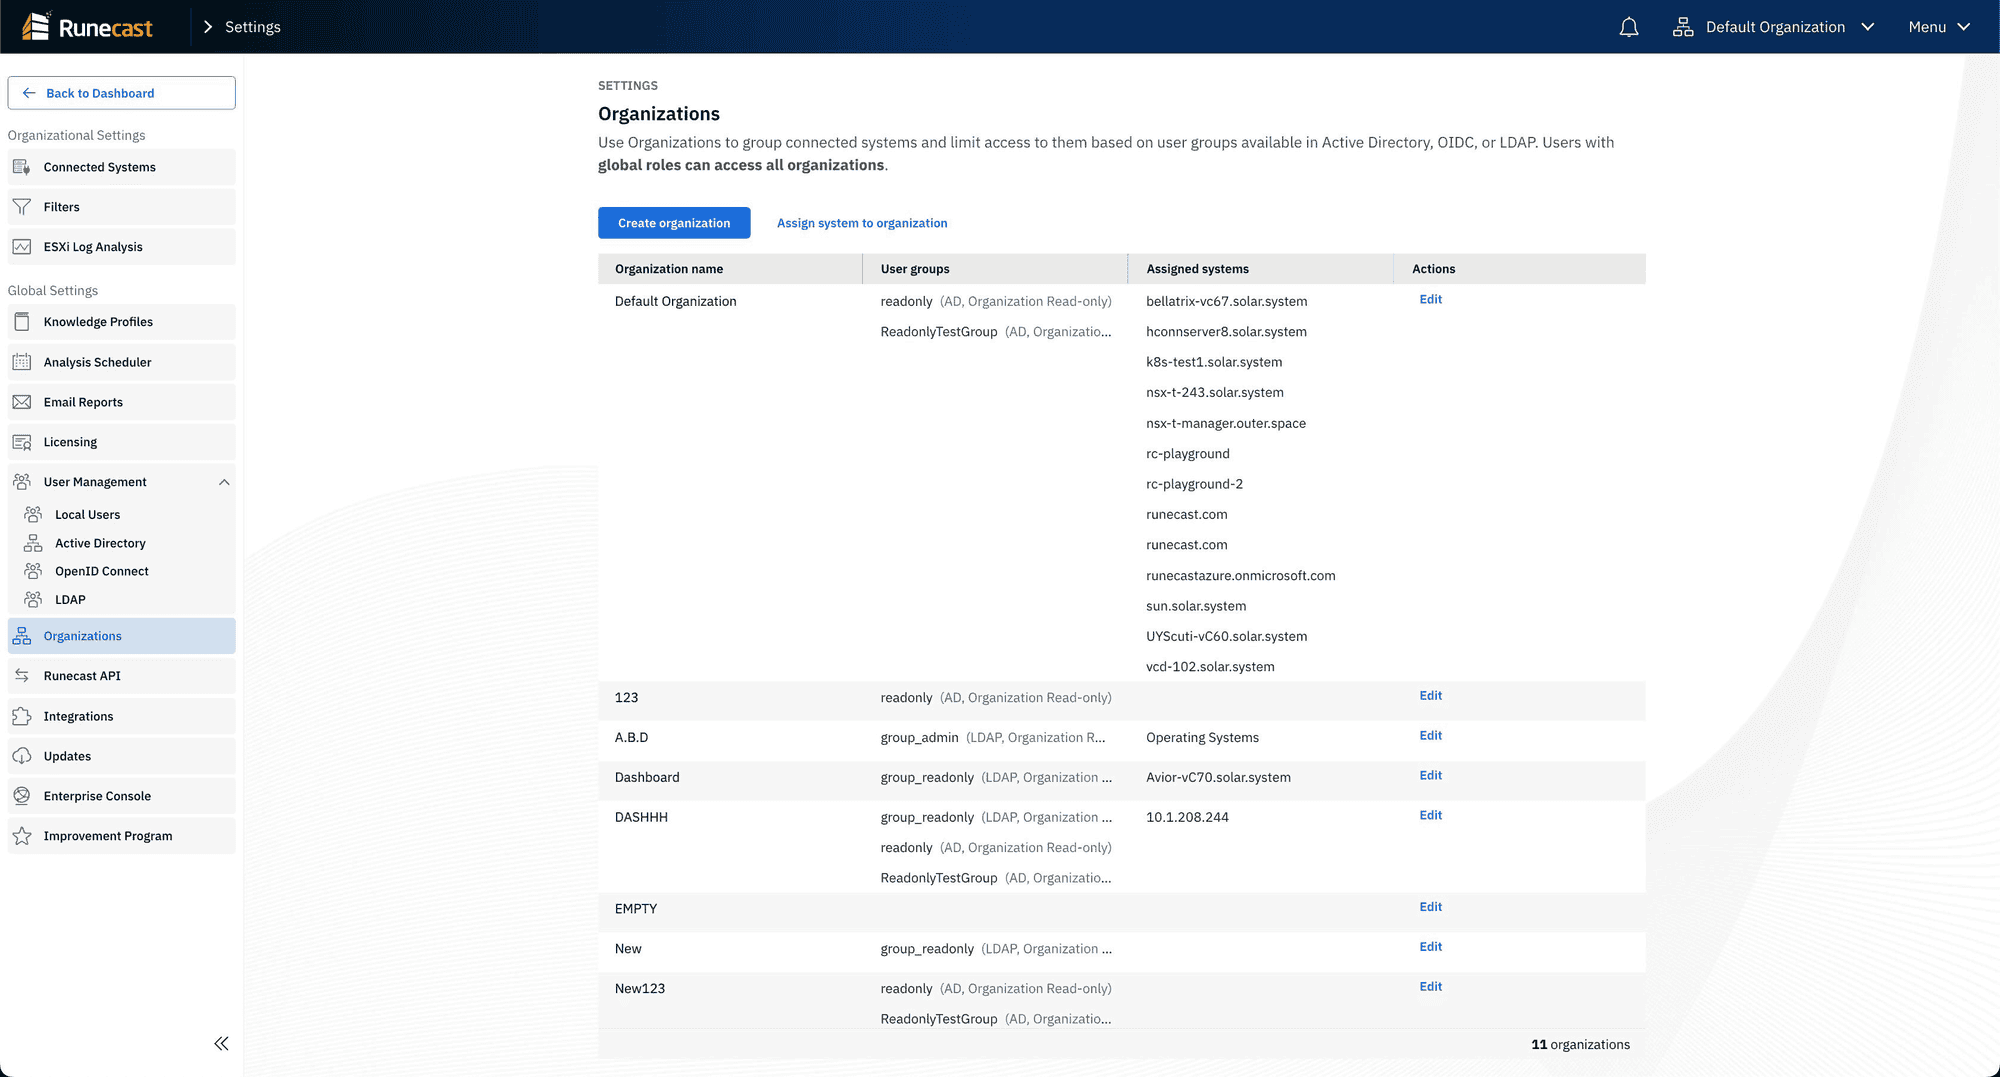Click Assign system to organization link
Image resolution: width=2000 pixels, height=1077 pixels.
pyautogui.click(x=862, y=223)
